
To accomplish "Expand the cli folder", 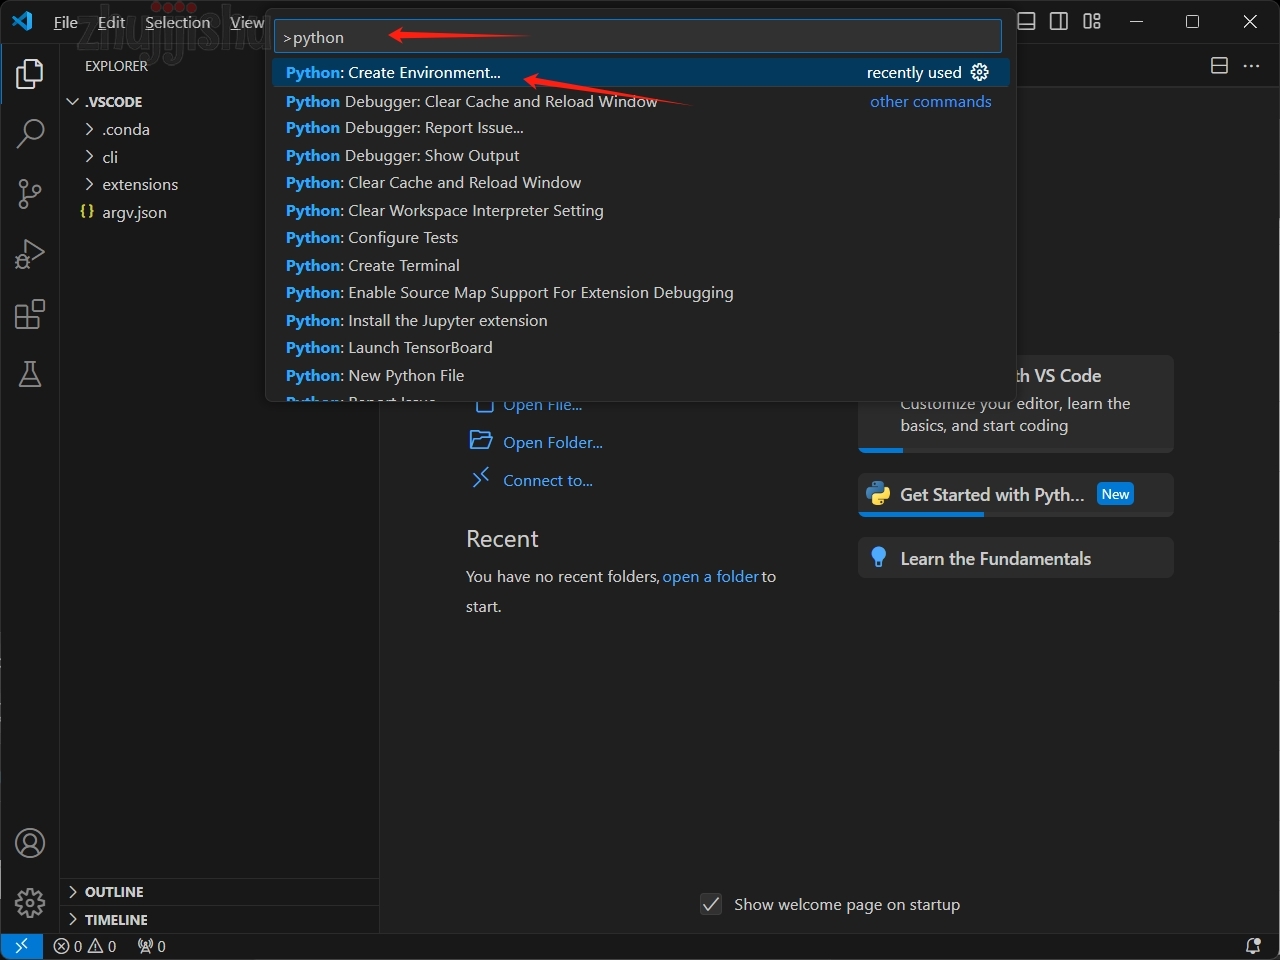I will (89, 157).
